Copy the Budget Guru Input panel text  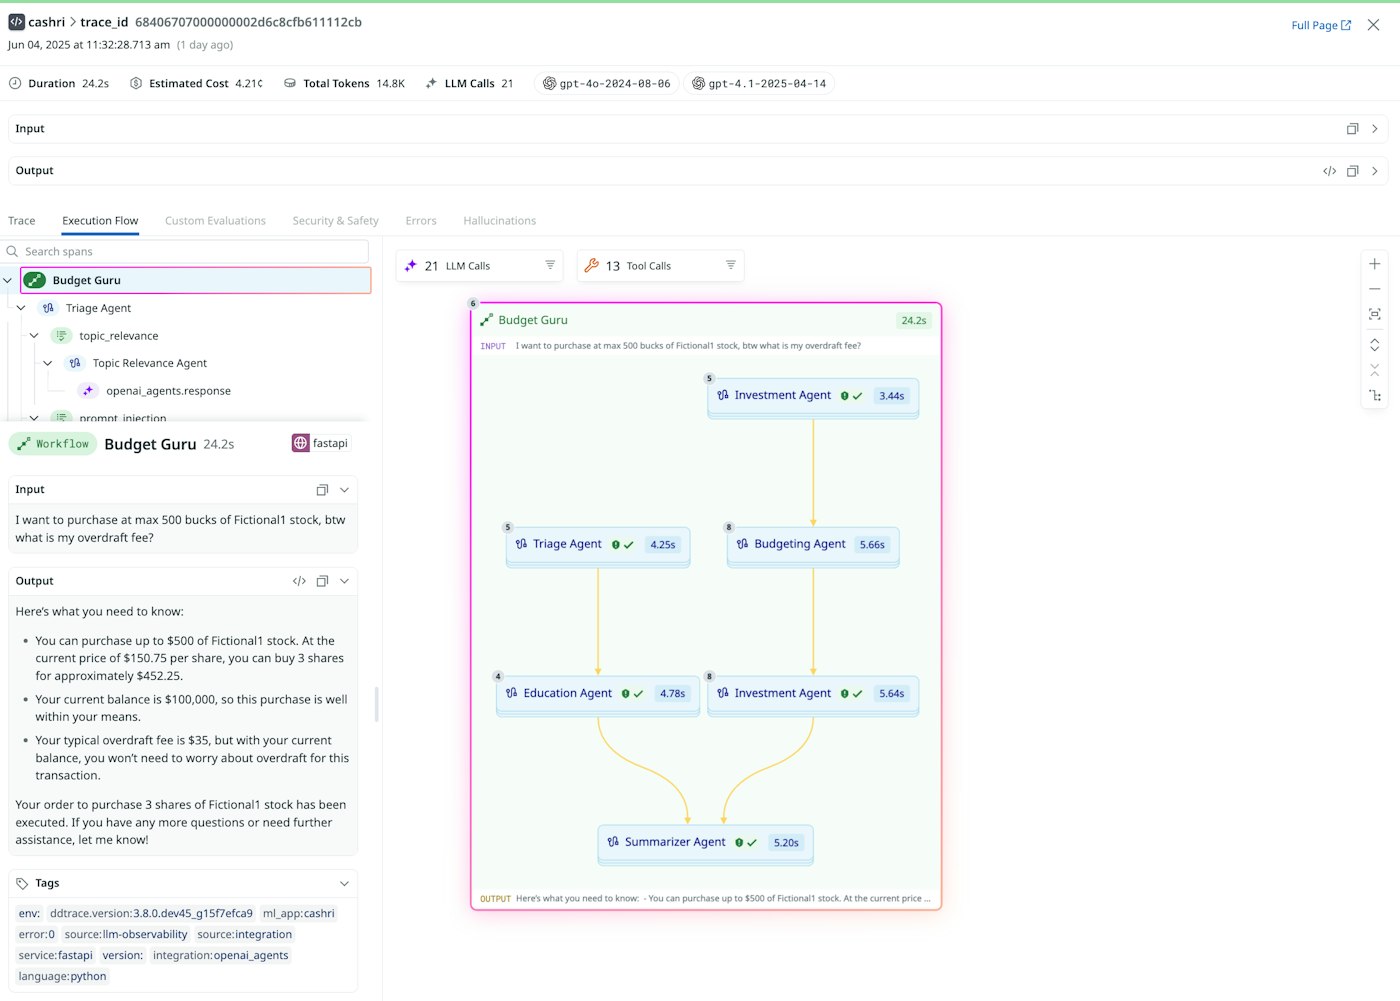(x=322, y=490)
